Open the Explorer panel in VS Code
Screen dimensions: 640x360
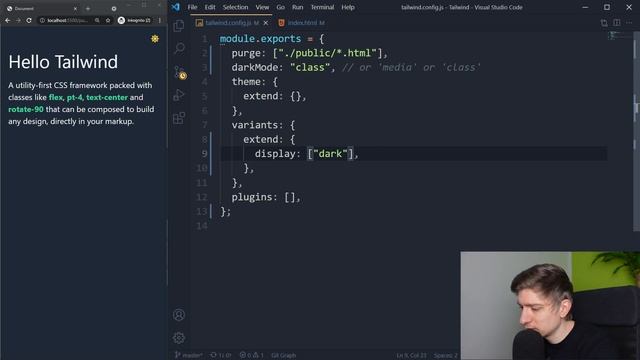179,26
